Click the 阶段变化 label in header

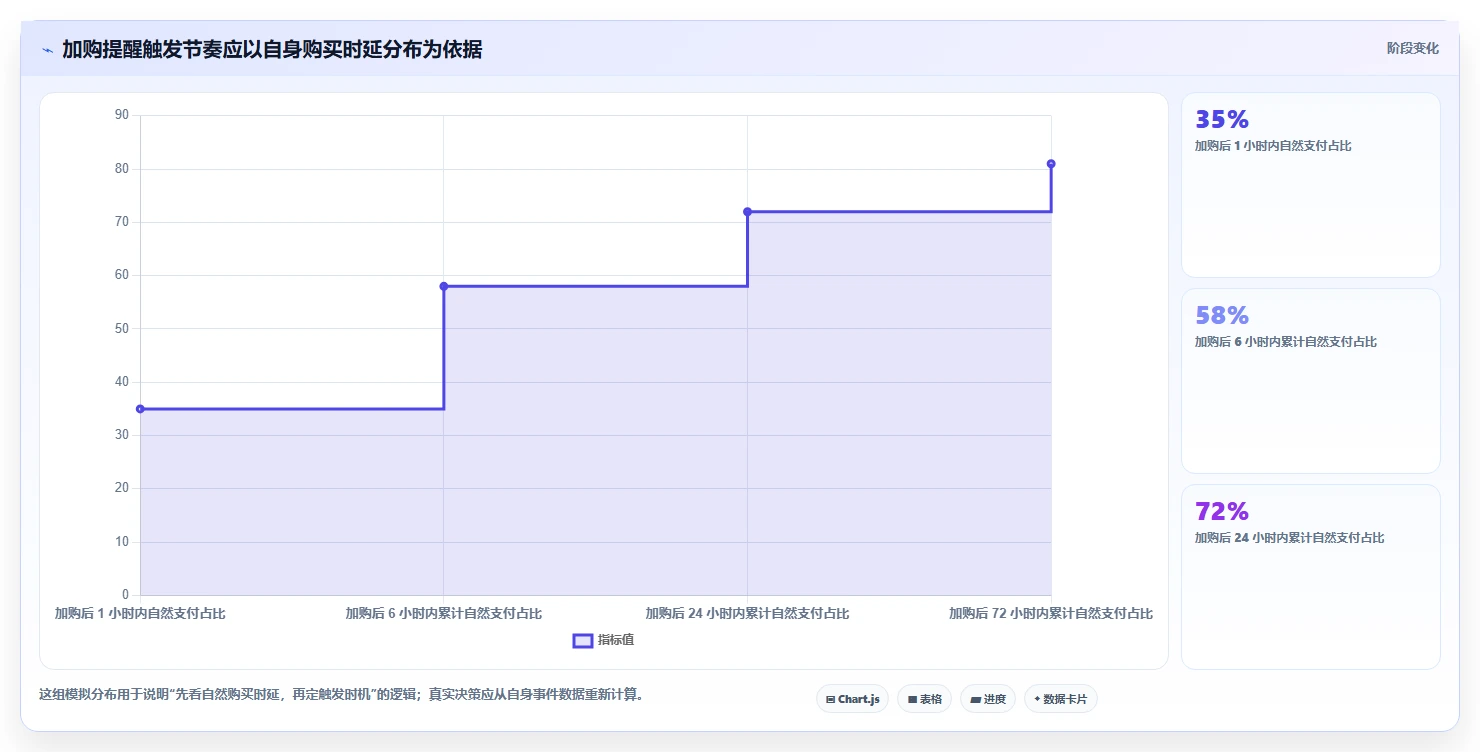[x=1412, y=48]
